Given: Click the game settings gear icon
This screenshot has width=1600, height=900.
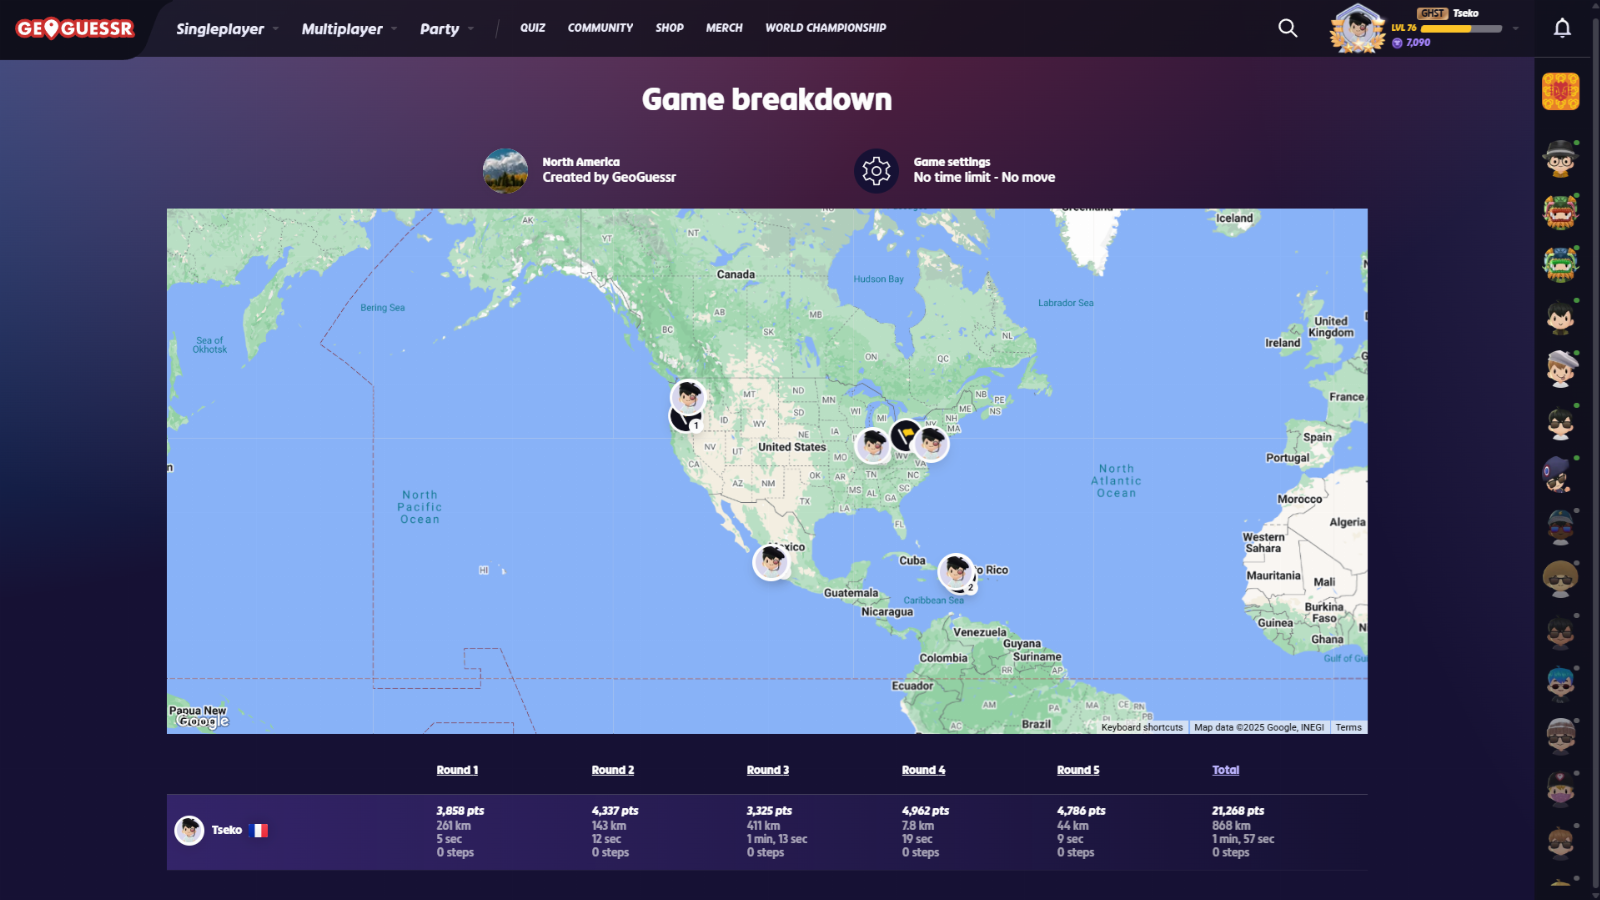Looking at the screenshot, I should (x=876, y=171).
